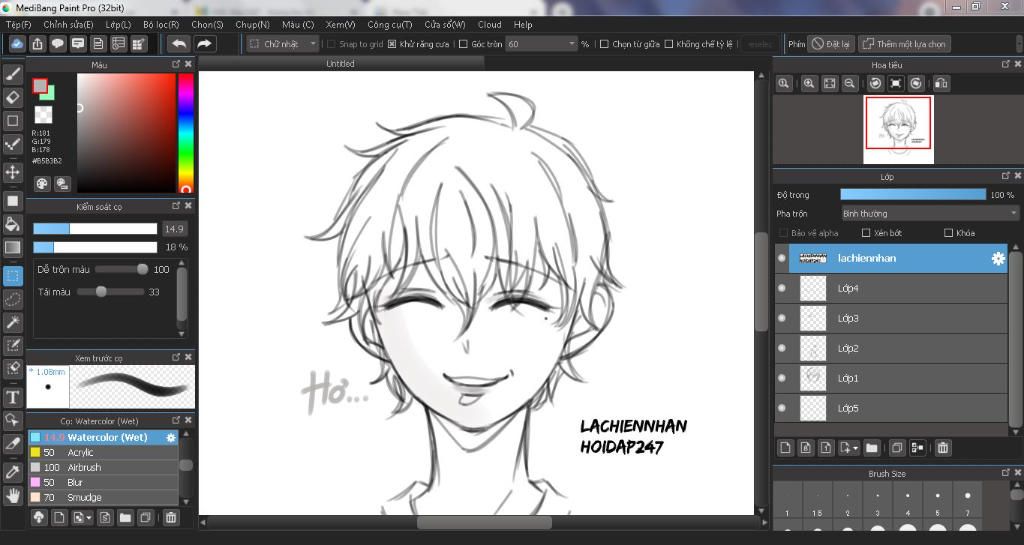
Task: Toggle visibility of Lớp1 layer
Action: coord(782,378)
